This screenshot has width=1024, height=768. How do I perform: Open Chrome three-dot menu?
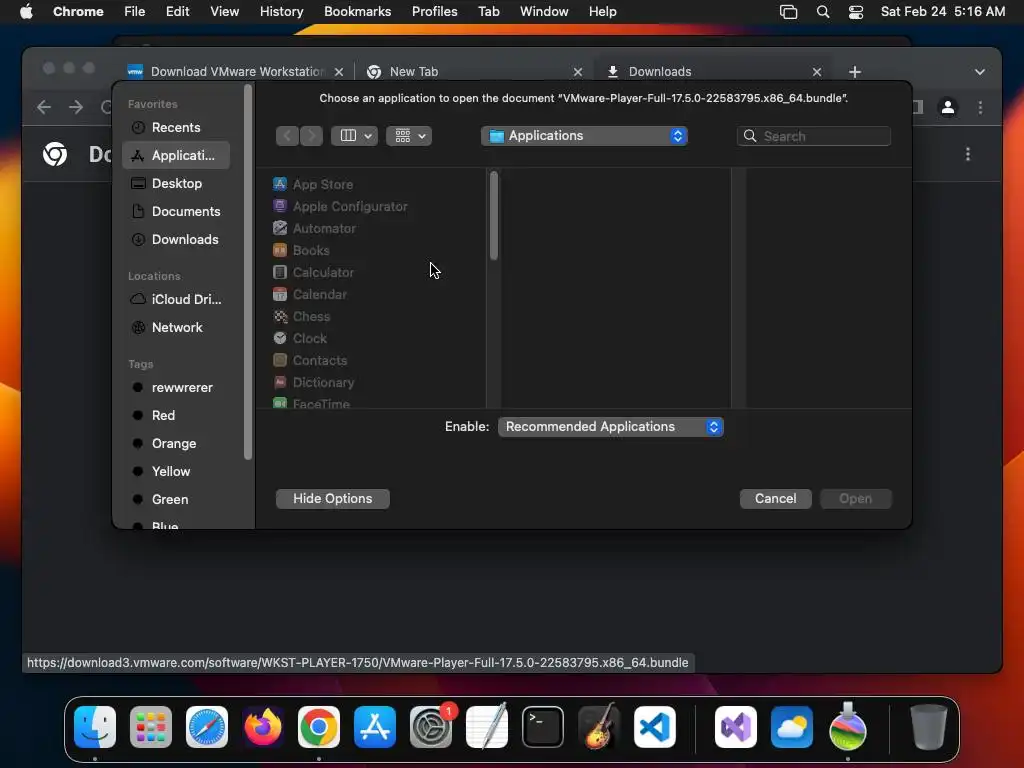pyautogui.click(x=980, y=107)
